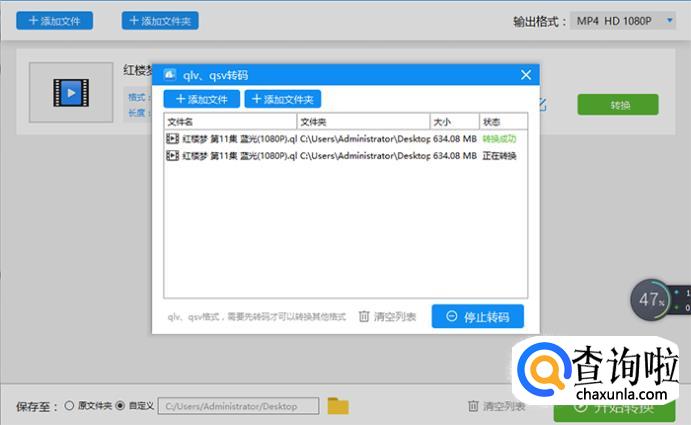Image resolution: width=691 pixels, height=425 pixels.
Task: Click the save path input field
Action: [238, 406]
